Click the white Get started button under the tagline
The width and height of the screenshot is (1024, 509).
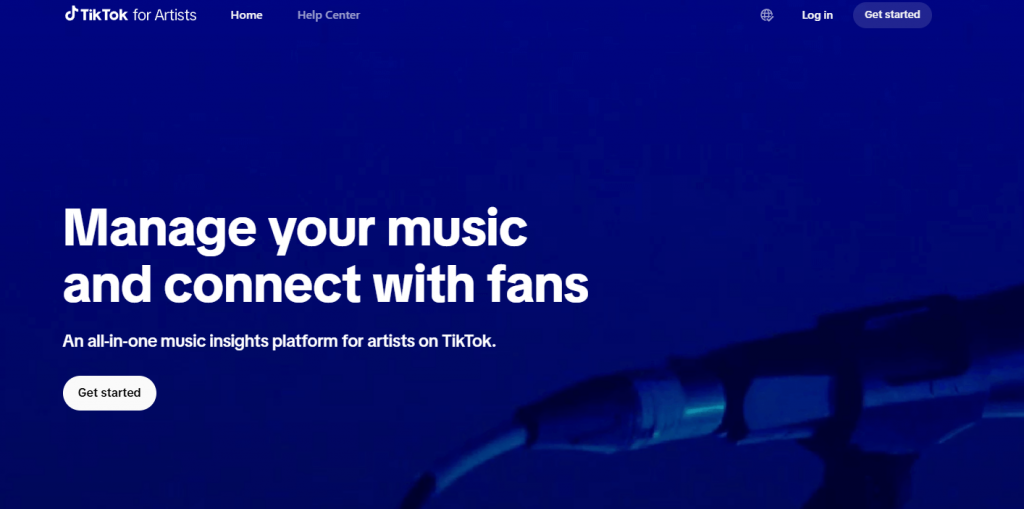(x=110, y=393)
